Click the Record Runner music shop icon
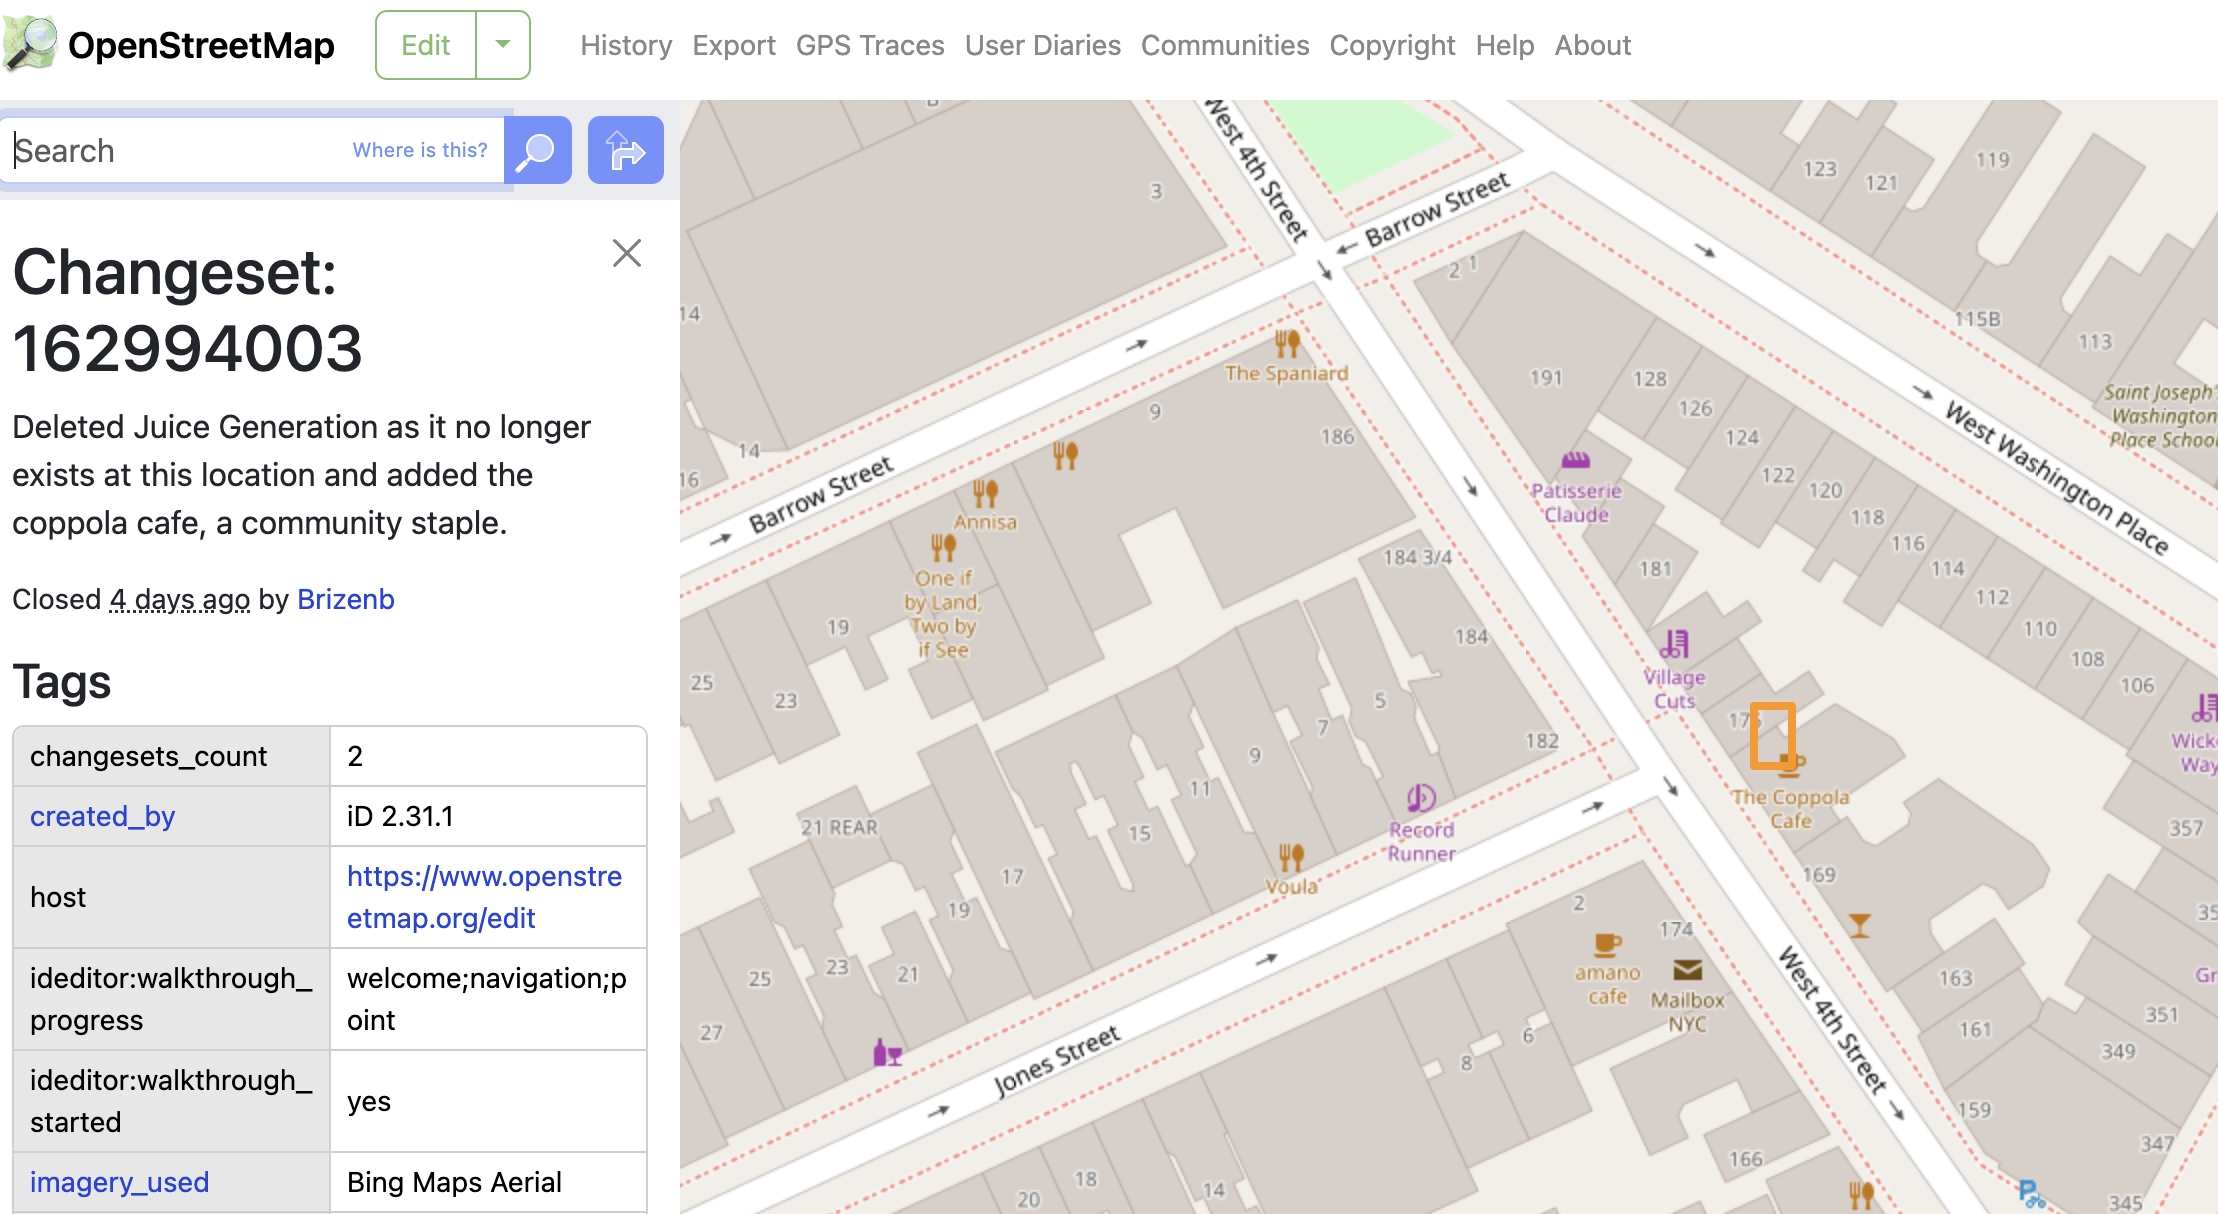The width and height of the screenshot is (2218, 1214). 1421,797
